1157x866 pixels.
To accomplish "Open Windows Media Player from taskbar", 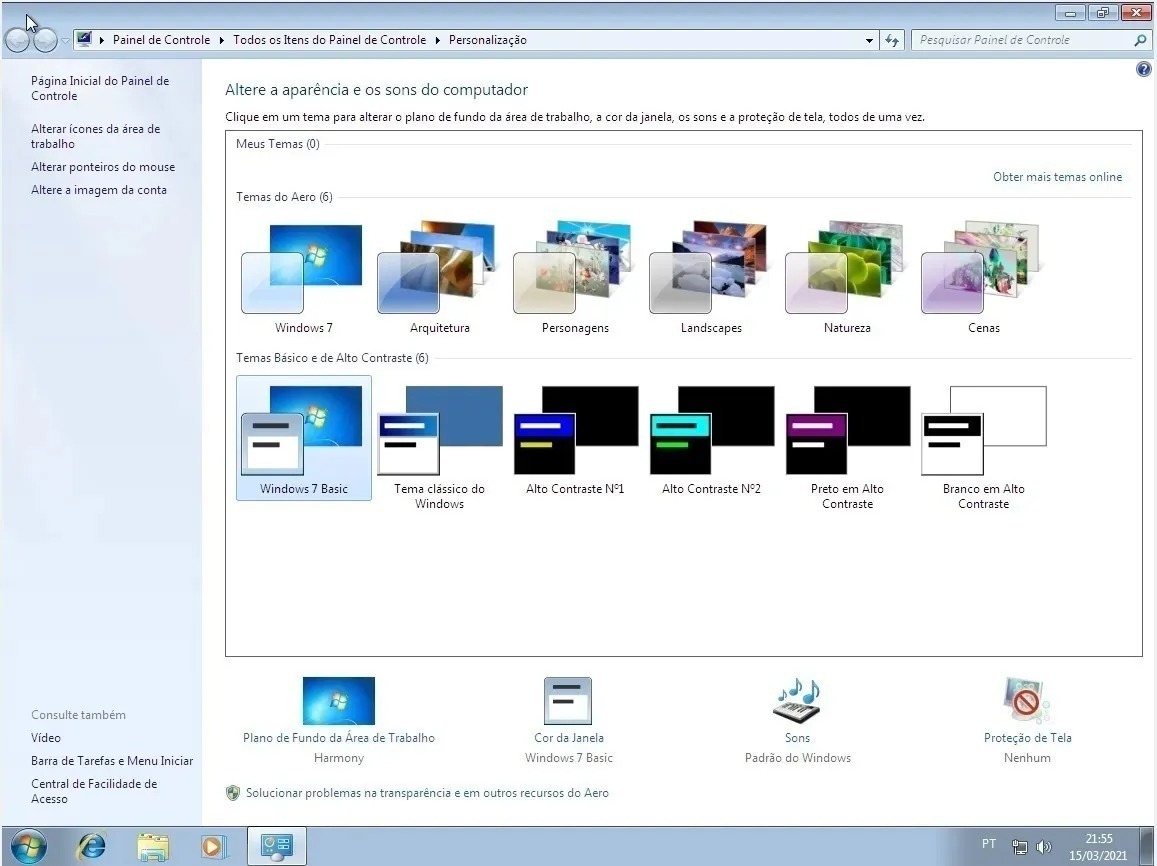I will pos(213,846).
